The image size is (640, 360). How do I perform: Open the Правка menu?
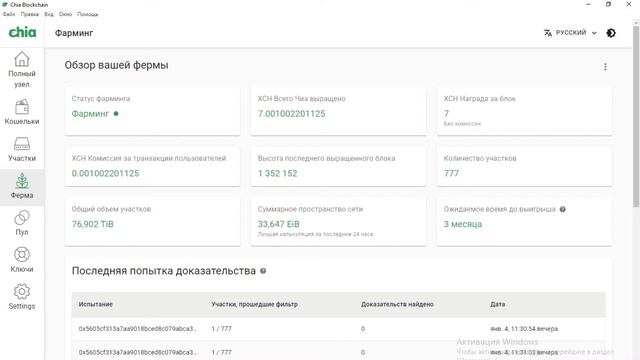(30, 14)
